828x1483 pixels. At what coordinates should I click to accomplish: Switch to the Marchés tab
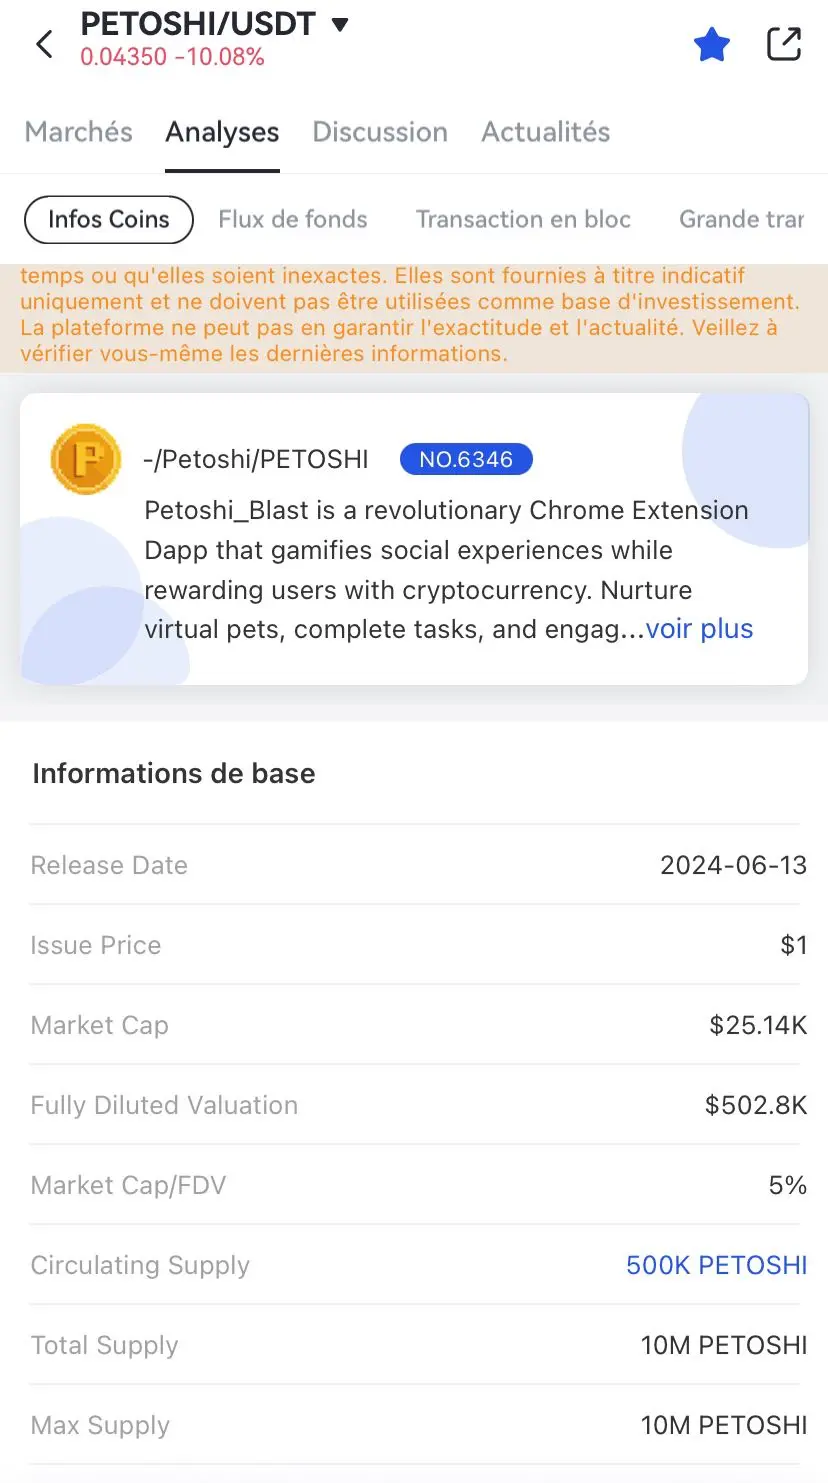point(79,132)
